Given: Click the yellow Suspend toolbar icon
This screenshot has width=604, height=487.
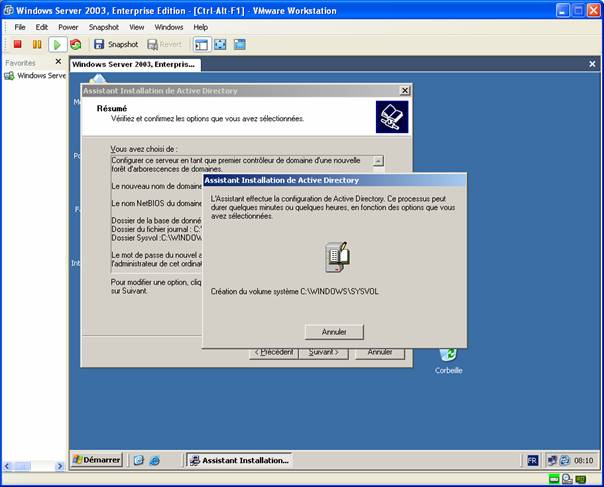Looking at the screenshot, I should (x=37, y=44).
